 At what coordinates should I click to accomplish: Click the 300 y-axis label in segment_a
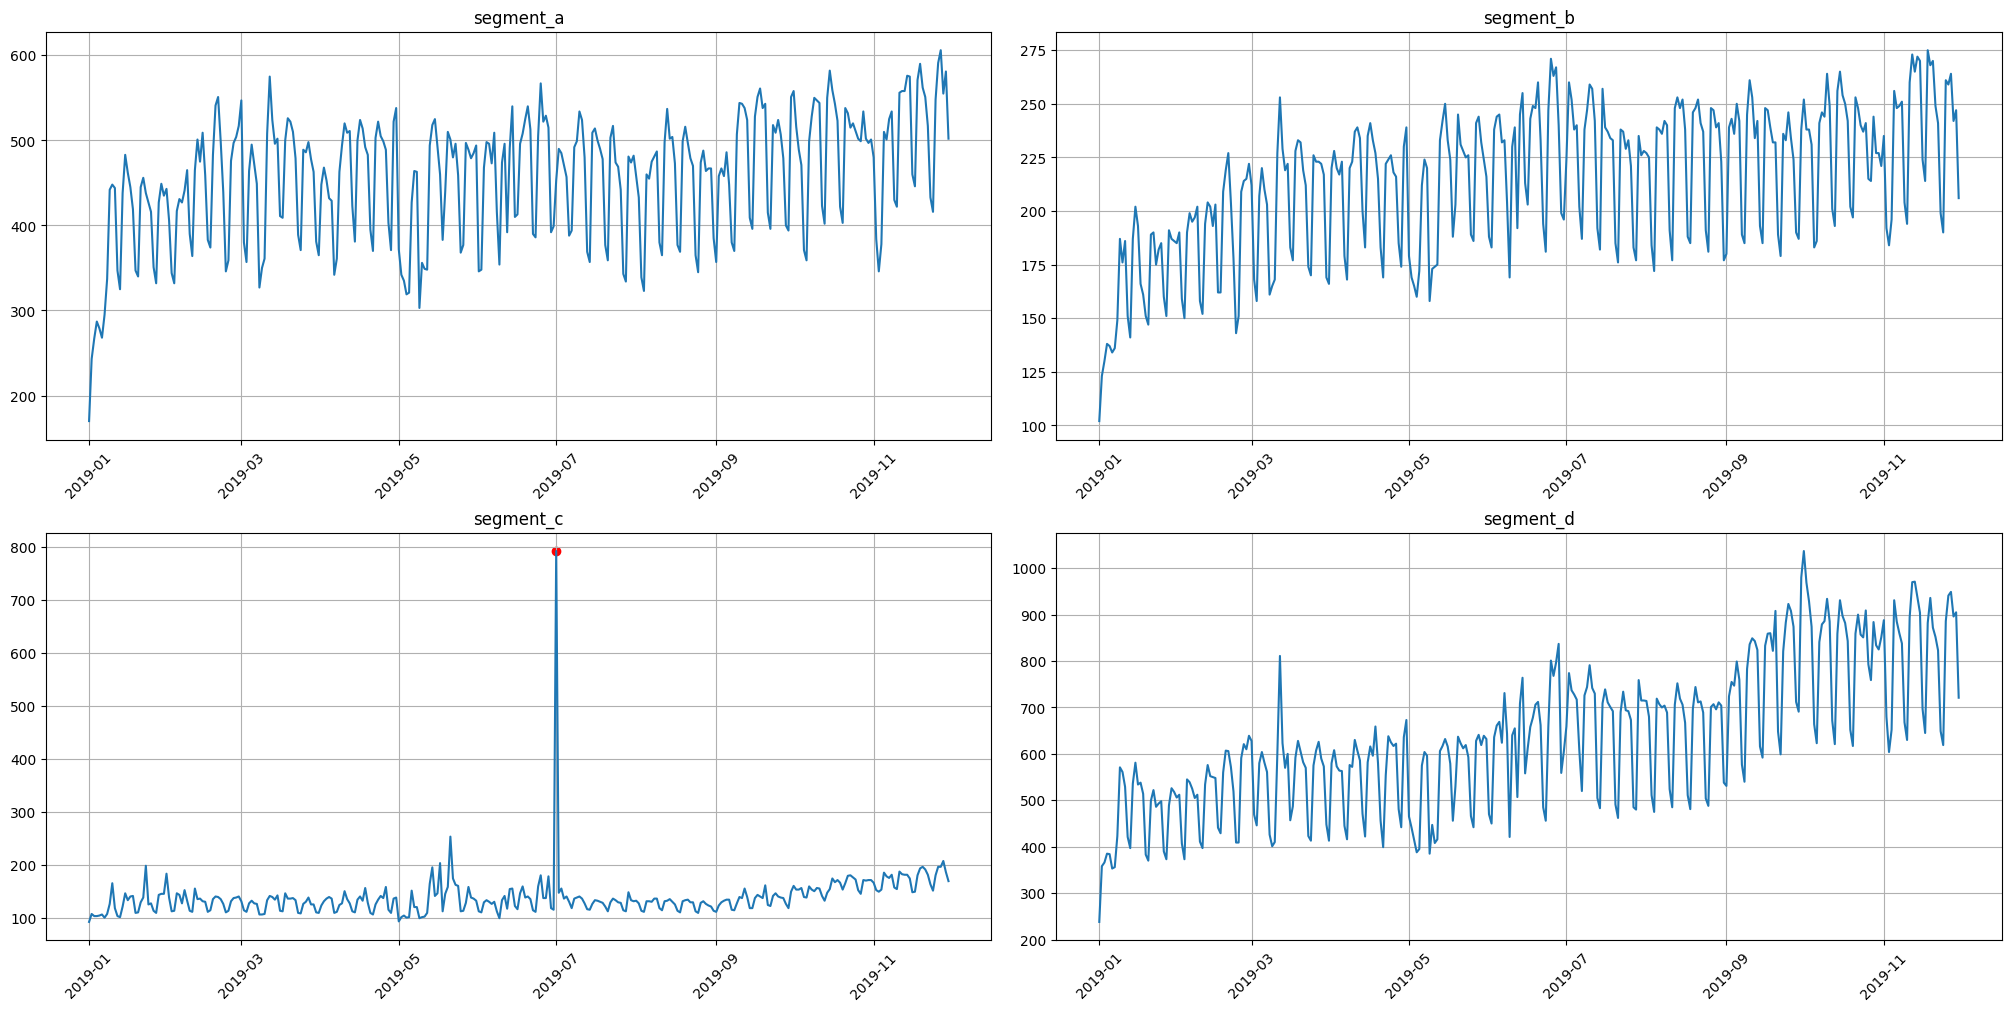[25, 312]
